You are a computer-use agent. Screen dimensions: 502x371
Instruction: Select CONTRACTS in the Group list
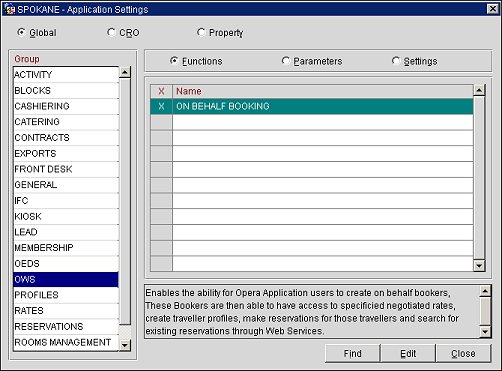66,138
